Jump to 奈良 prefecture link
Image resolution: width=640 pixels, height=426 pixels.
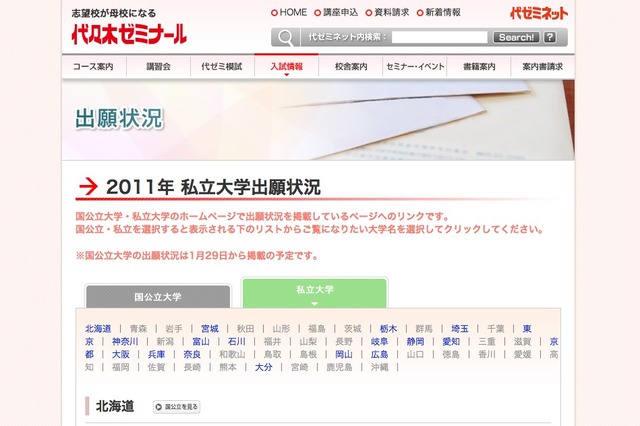pos(192,355)
